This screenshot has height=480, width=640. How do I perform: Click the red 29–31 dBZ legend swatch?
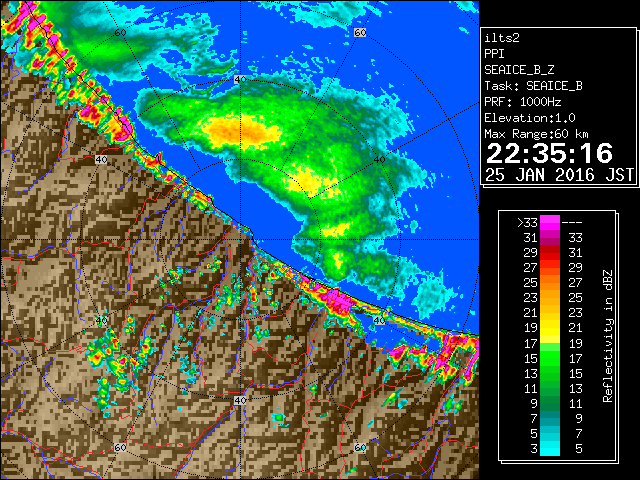[550, 253]
